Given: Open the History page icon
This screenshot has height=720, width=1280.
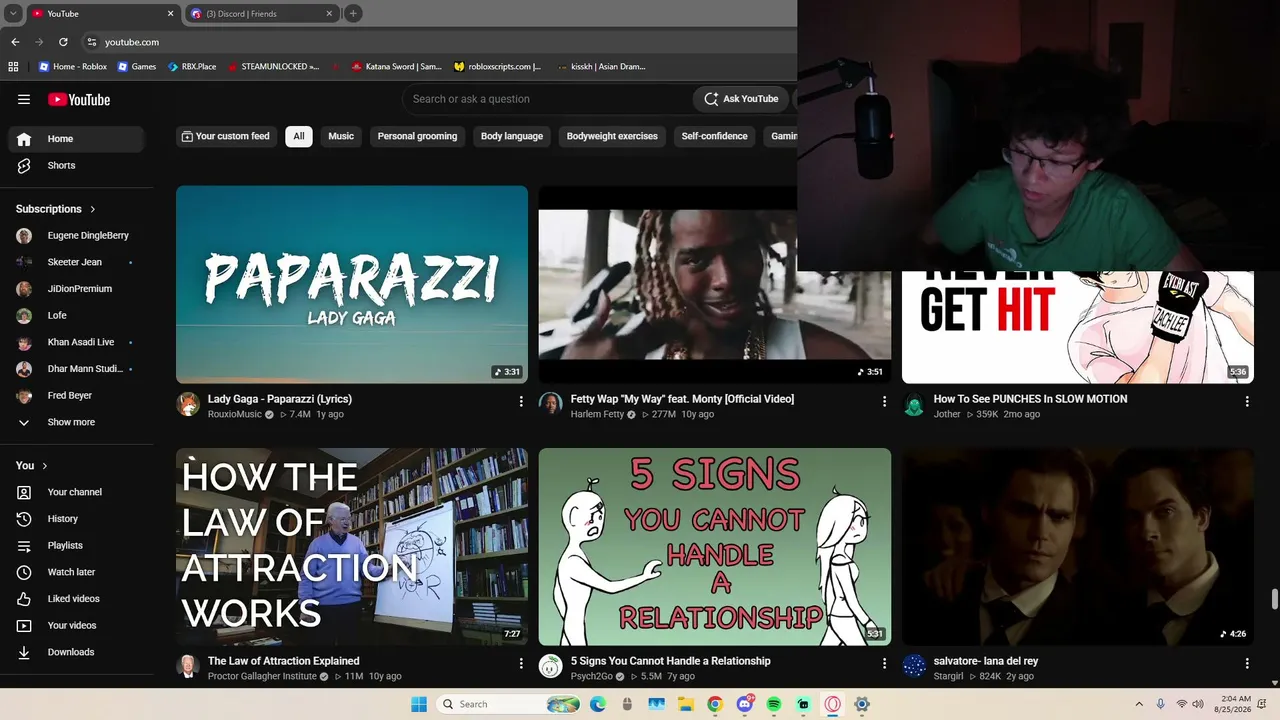Looking at the screenshot, I should pos(25,519).
